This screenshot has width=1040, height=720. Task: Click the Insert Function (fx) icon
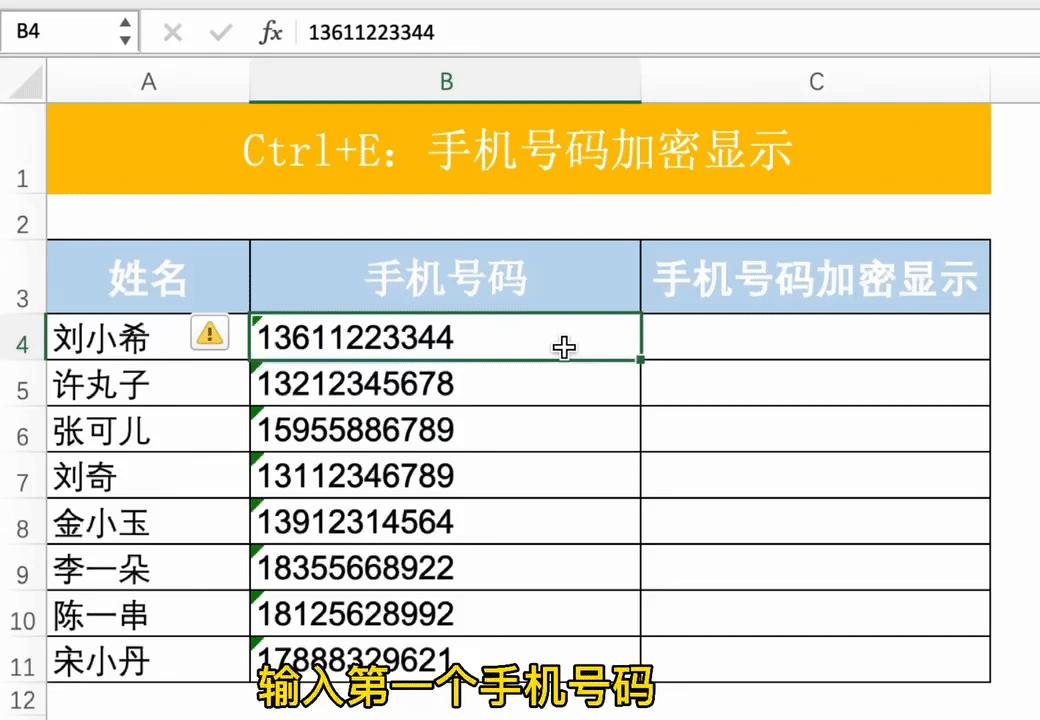point(271,32)
